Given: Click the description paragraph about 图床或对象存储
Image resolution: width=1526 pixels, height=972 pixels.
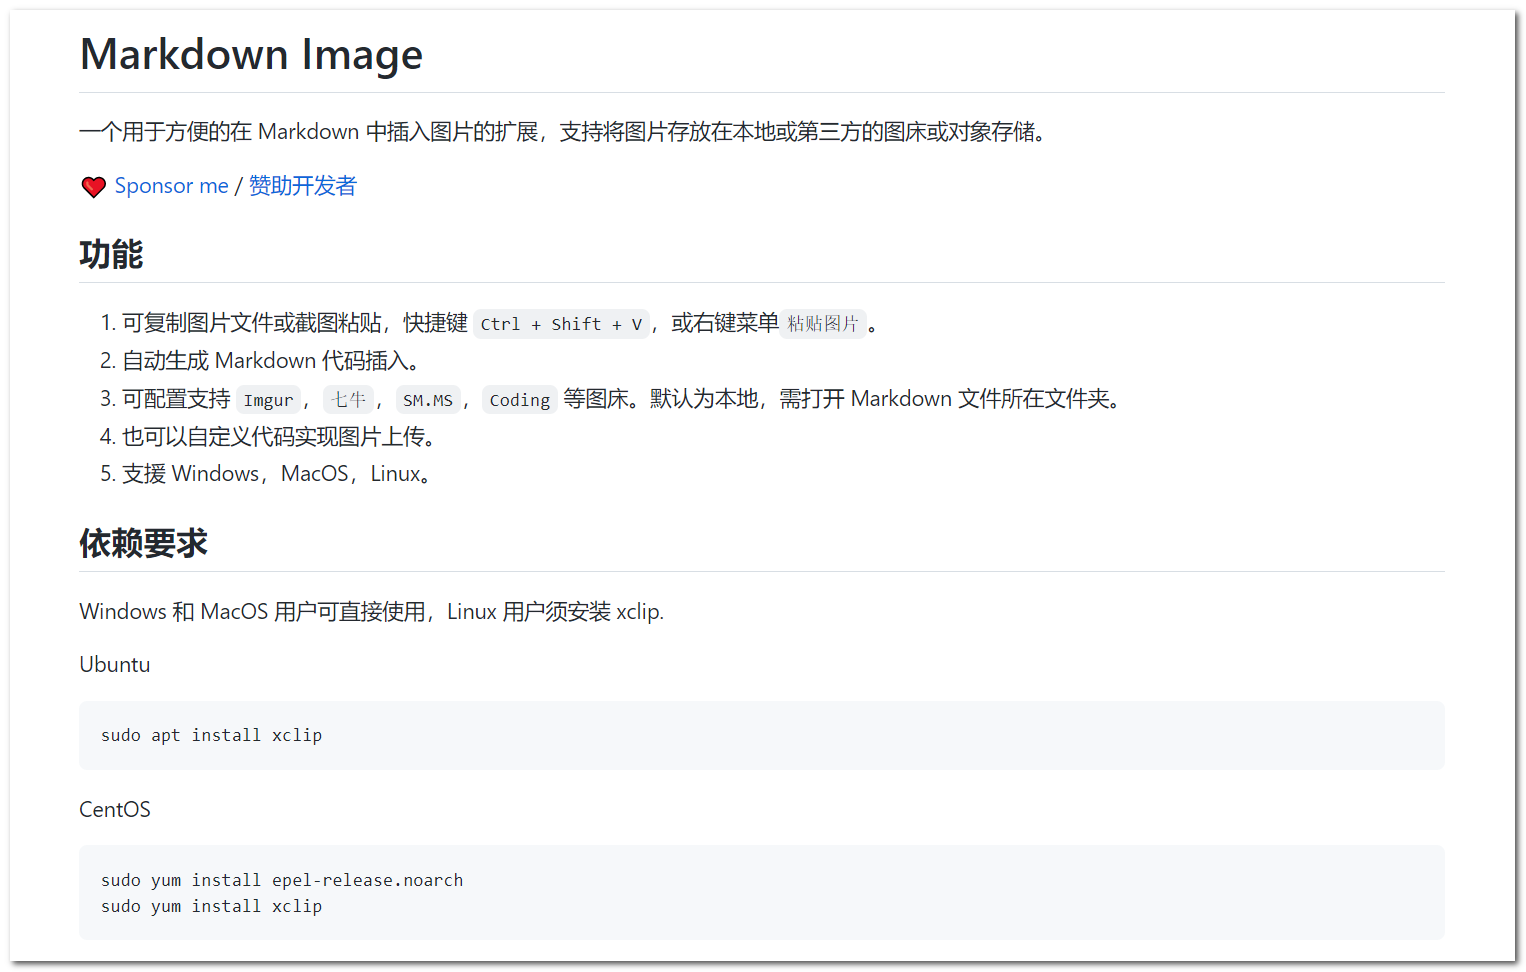Looking at the screenshot, I should pyautogui.click(x=565, y=132).
